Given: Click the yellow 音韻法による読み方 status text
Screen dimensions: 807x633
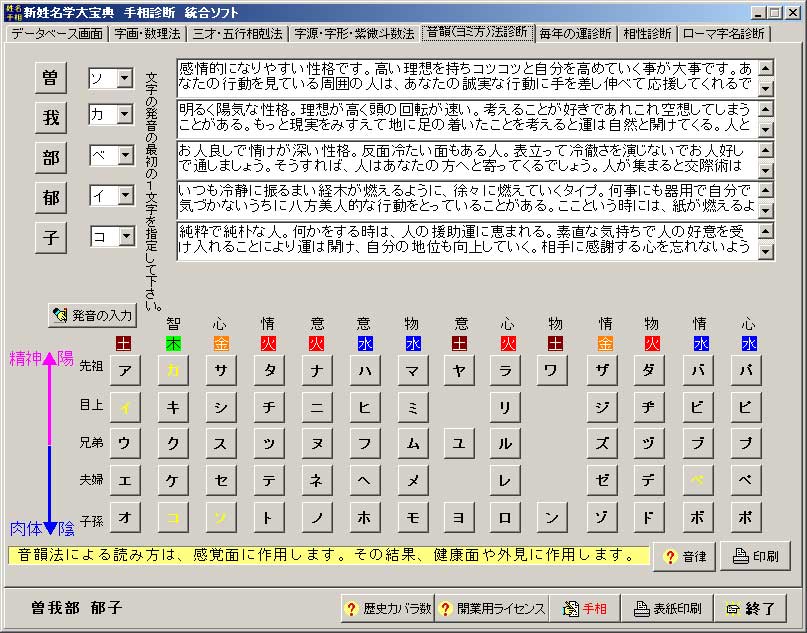Looking at the screenshot, I should (x=328, y=555).
